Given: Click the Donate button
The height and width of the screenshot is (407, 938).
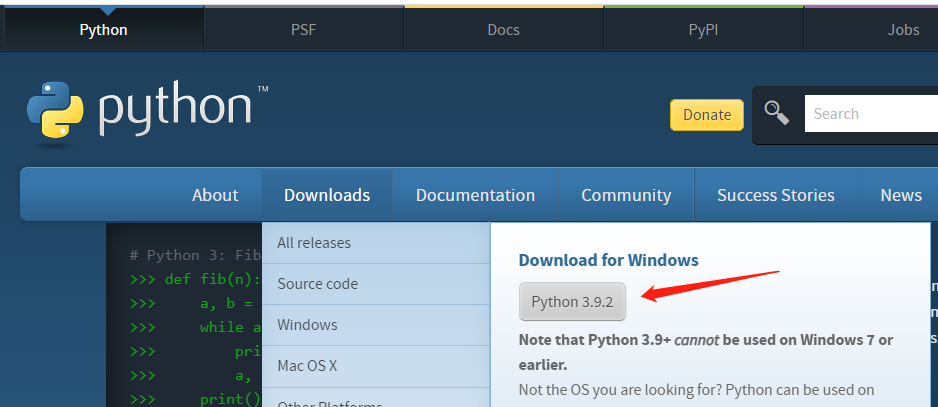Looking at the screenshot, I should pyautogui.click(x=707, y=115).
